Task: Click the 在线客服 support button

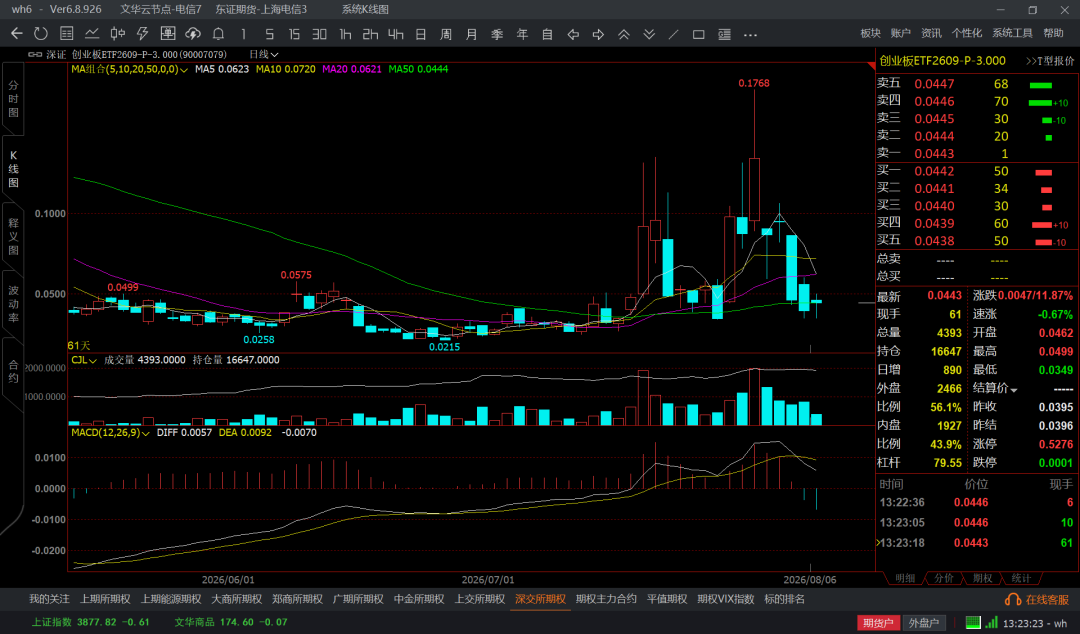Action: (1038, 600)
